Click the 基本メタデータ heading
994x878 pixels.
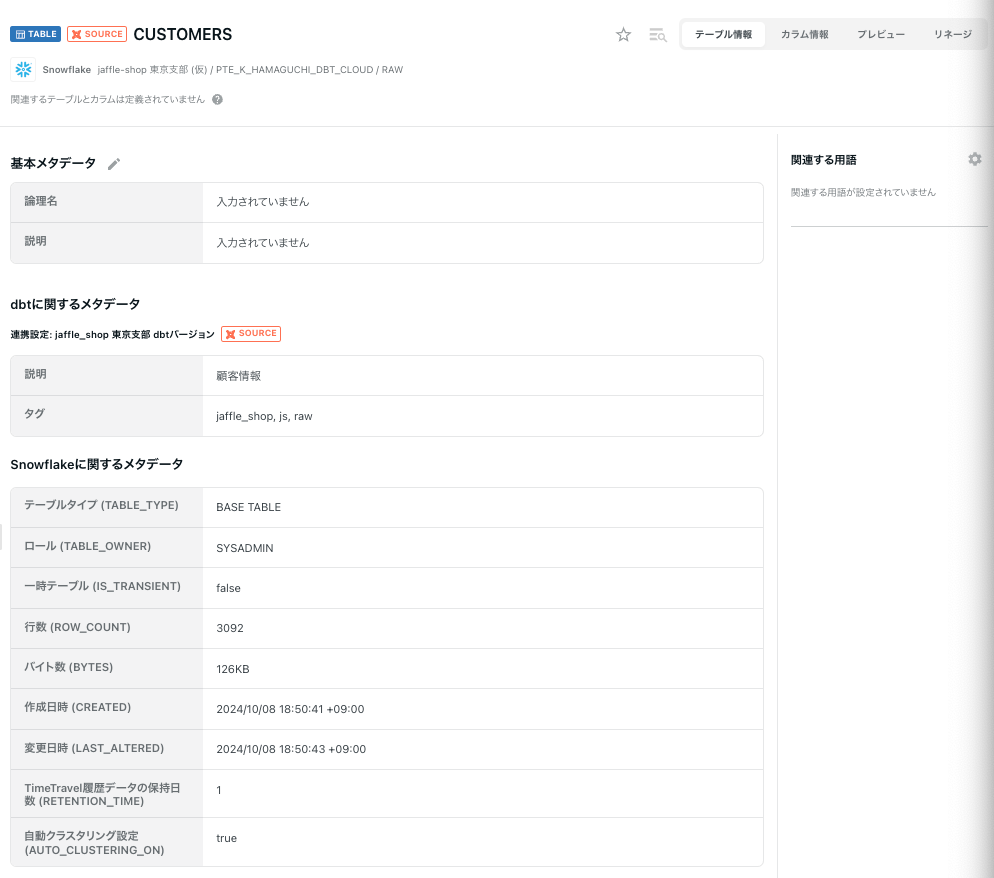[53, 164]
